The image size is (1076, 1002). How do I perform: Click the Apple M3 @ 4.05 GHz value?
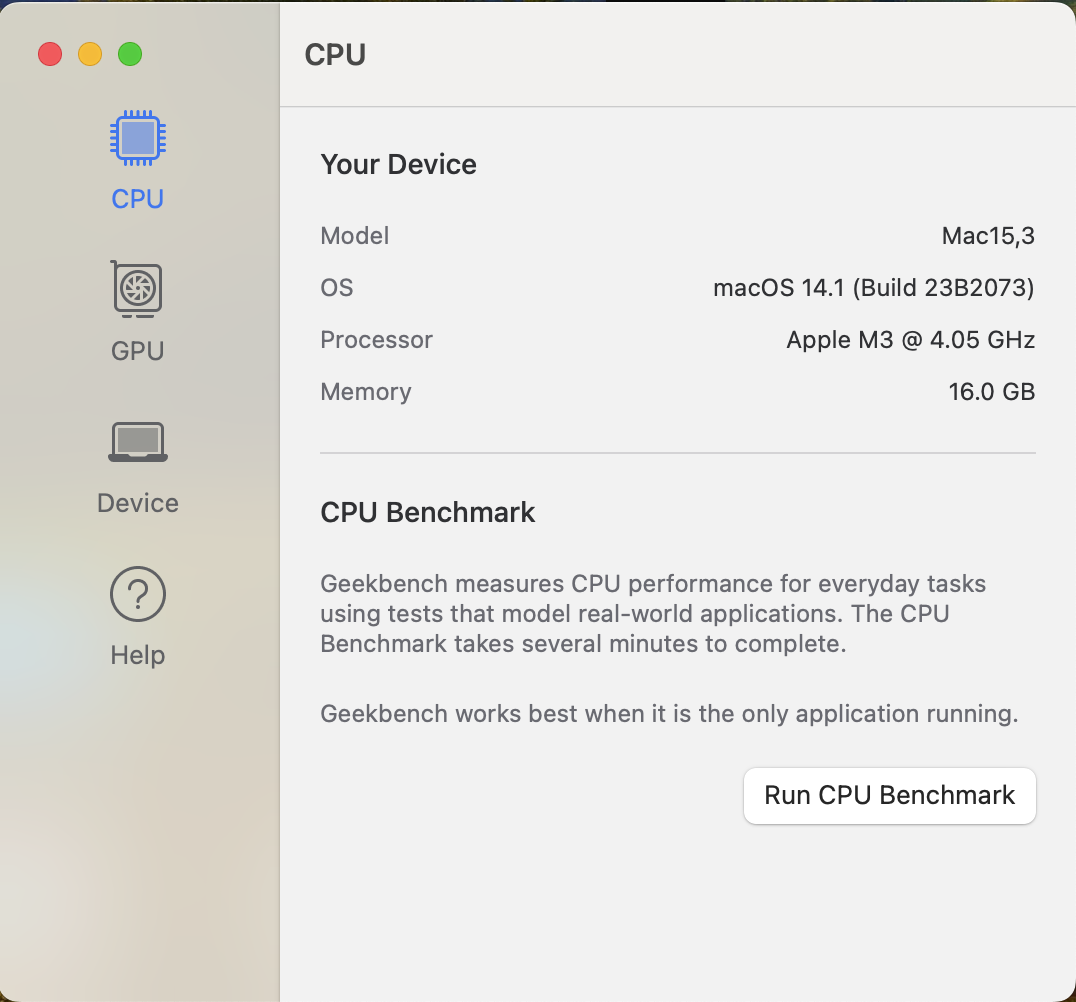click(x=911, y=340)
